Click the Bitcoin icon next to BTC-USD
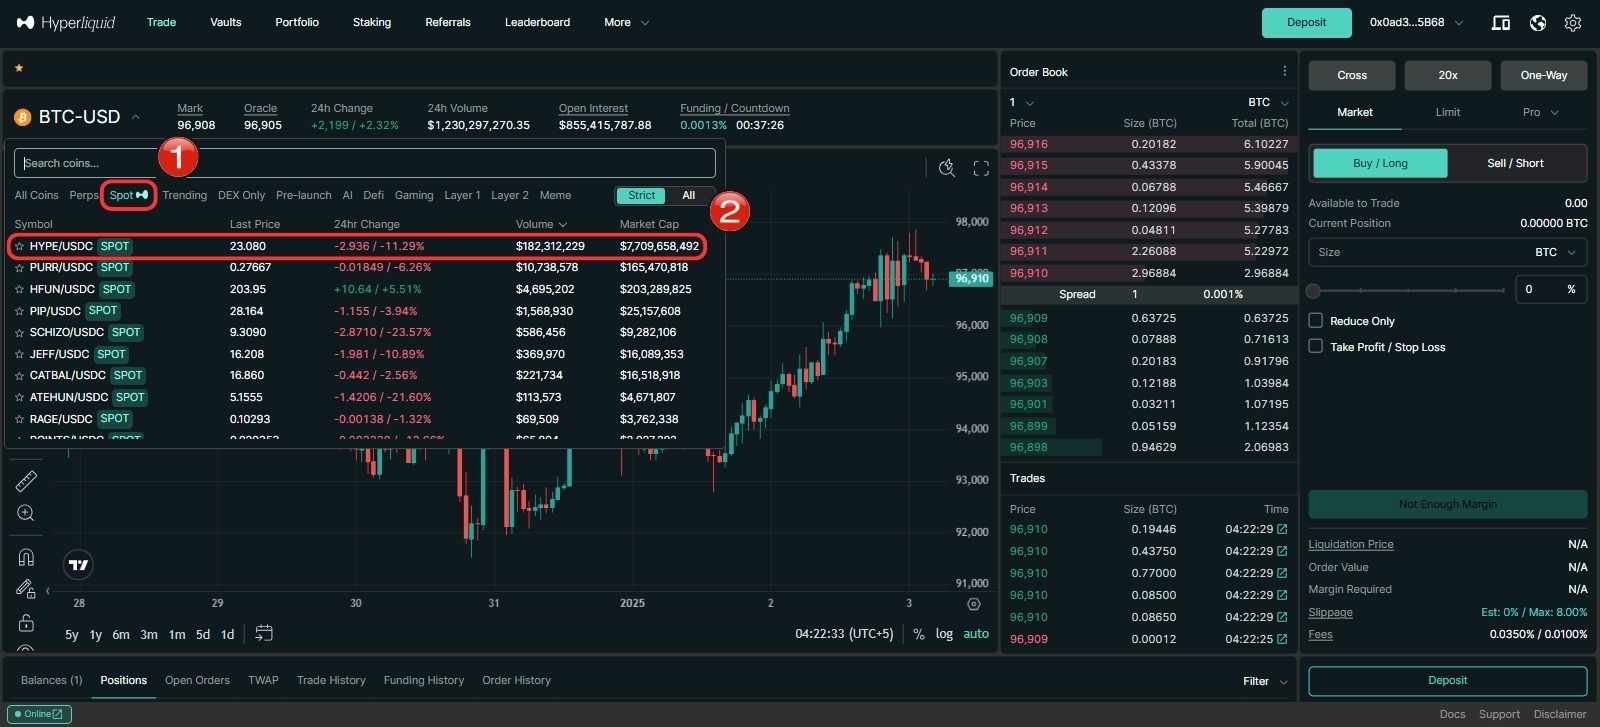Viewport: 1600px width, 727px height. (x=22, y=117)
